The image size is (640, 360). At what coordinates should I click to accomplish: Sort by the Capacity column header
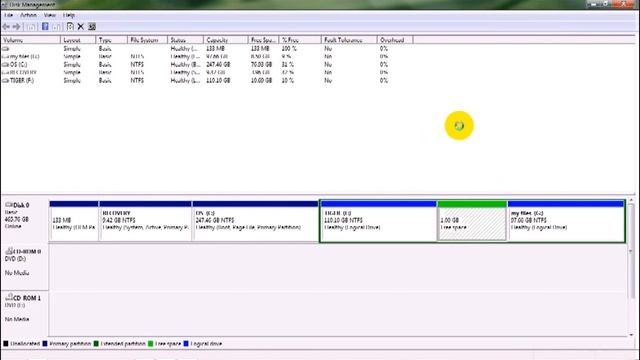226,40
